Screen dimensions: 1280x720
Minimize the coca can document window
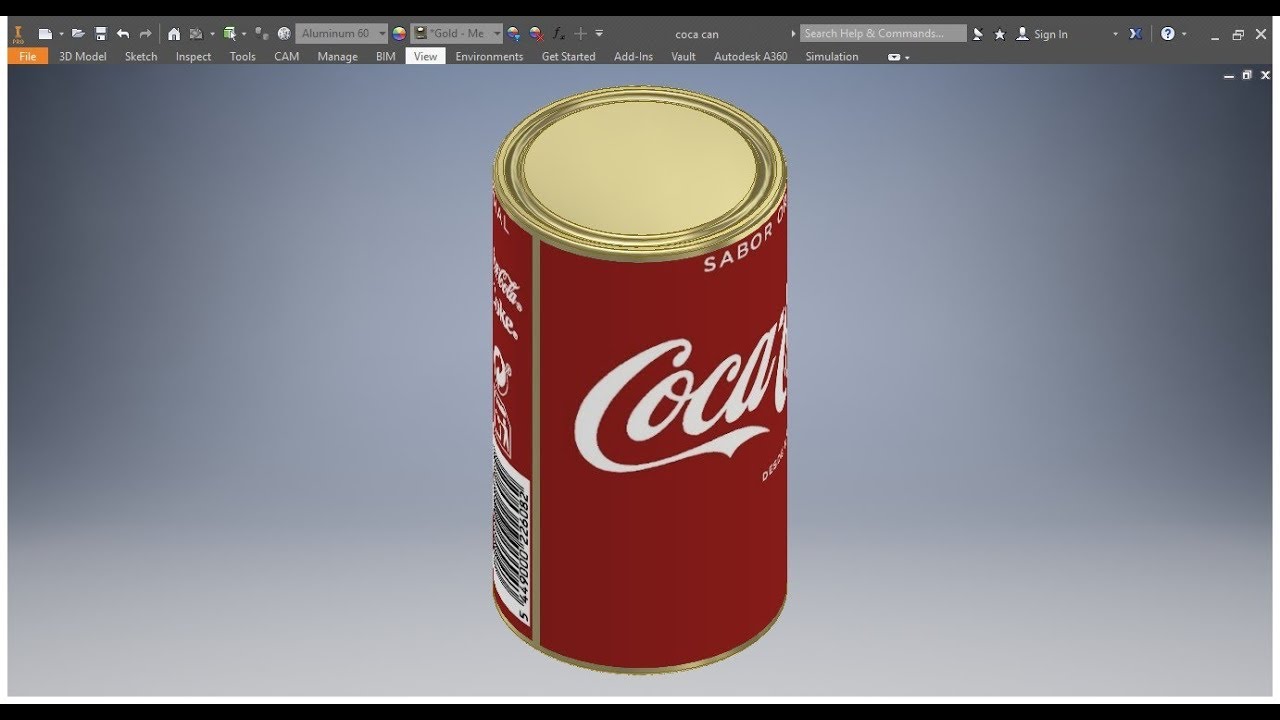coord(1230,75)
